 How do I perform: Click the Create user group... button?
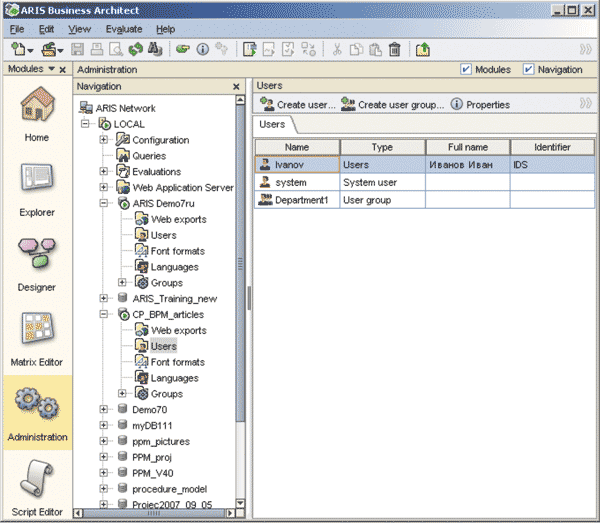(393, 104)
